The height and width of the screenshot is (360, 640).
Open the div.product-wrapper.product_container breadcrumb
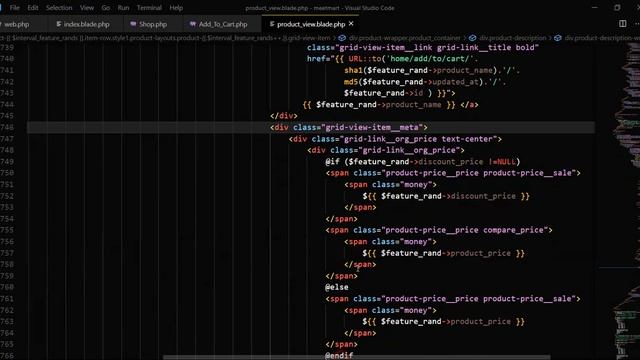[404, 38]
